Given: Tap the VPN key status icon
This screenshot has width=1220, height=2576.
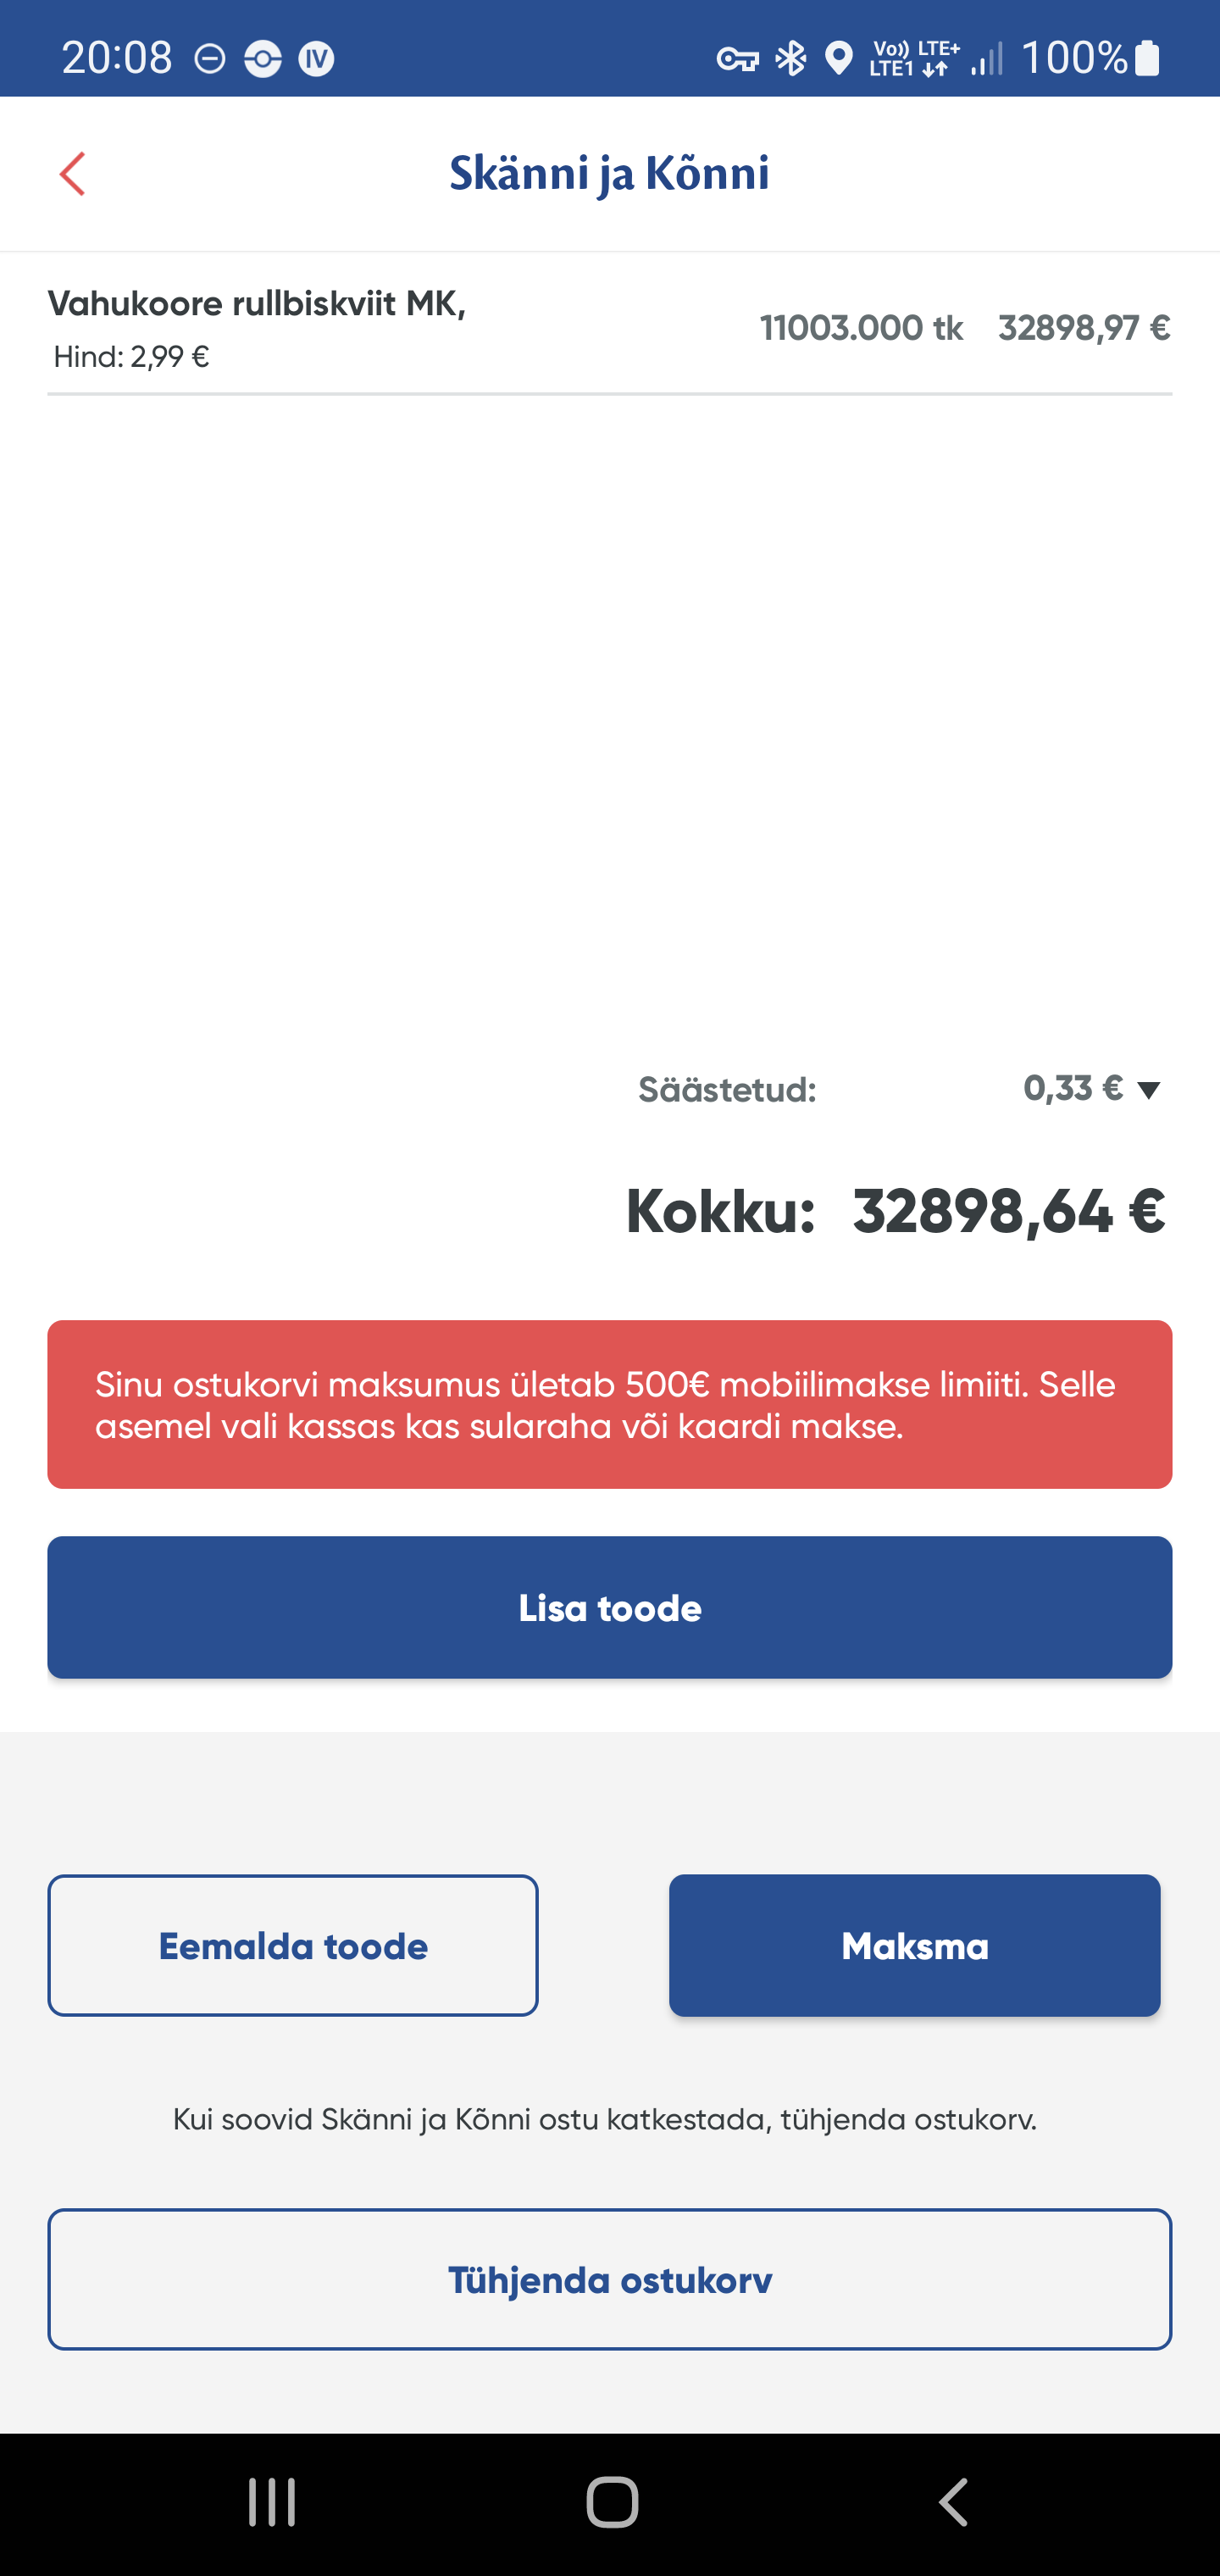Looking at the screenshot, I should tap(738, 60).
